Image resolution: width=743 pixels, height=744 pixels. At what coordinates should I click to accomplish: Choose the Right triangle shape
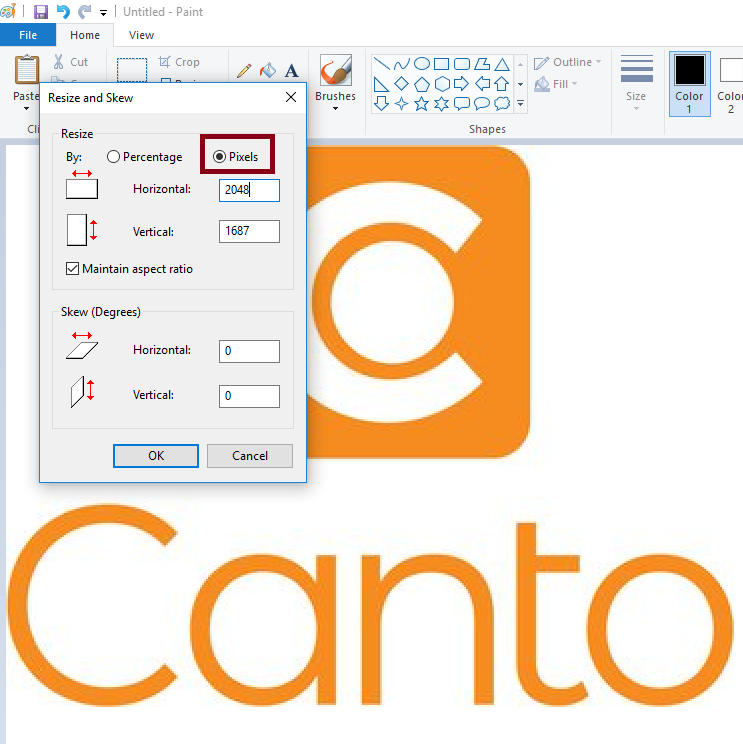pos(381,84)
